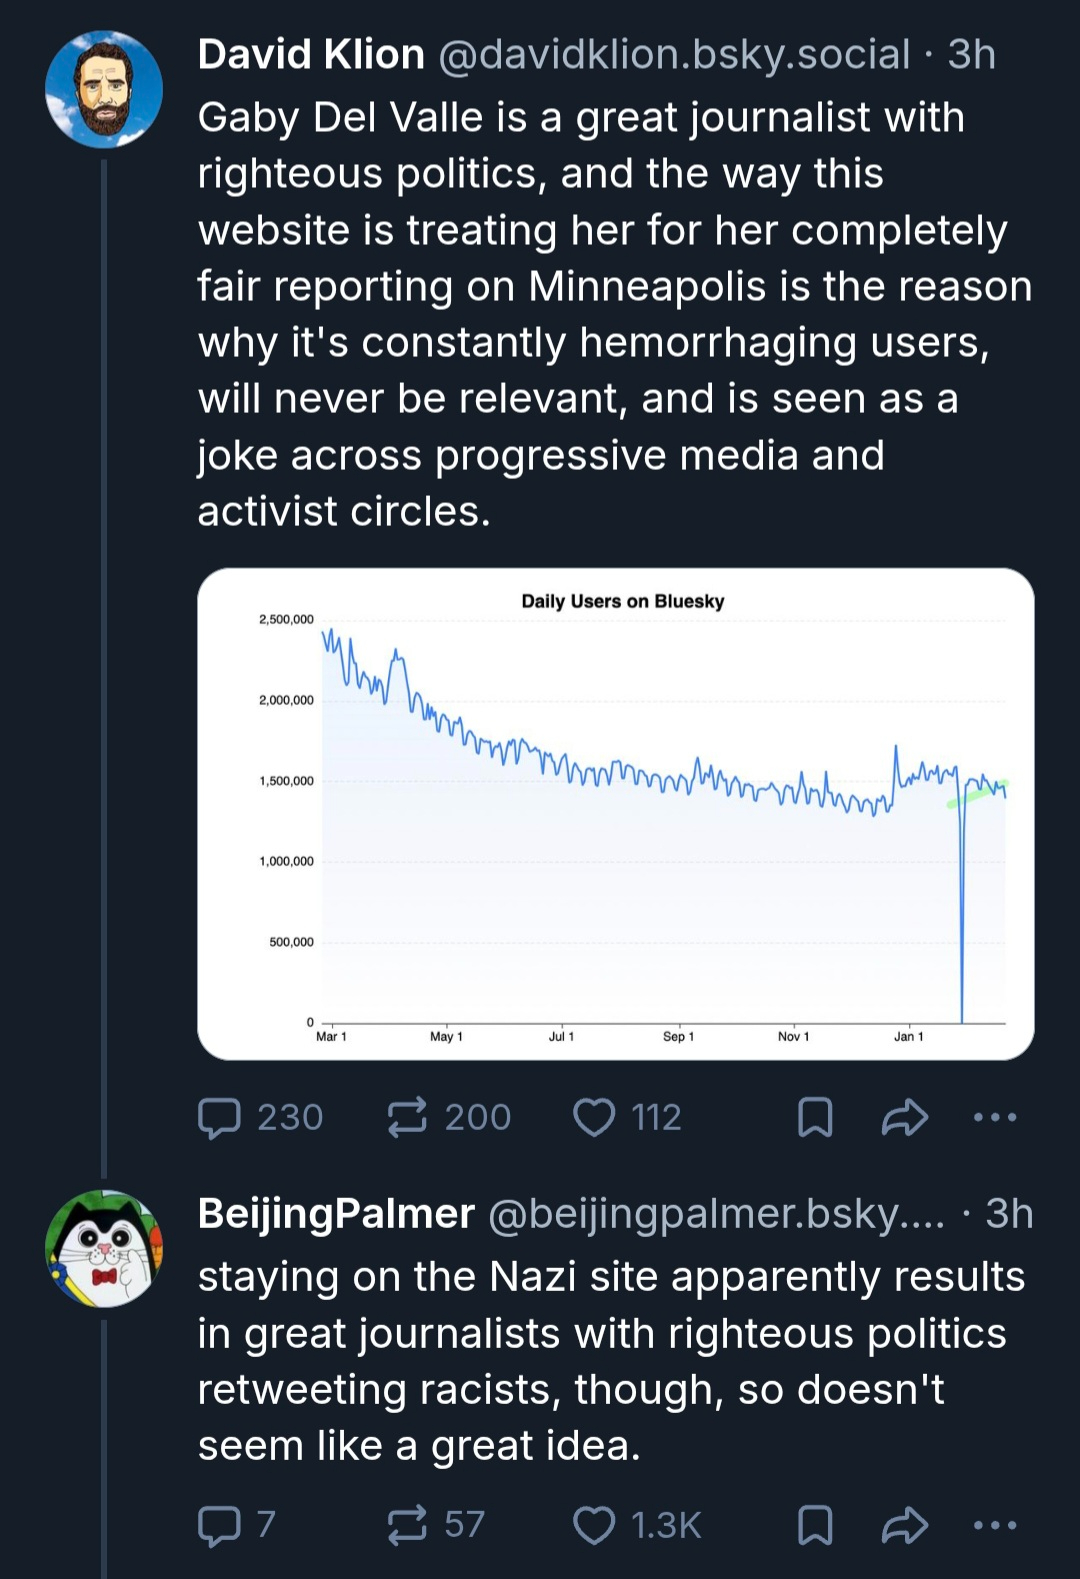Open BeijingPalmer's cat avatar

[x=104, y=1248]
